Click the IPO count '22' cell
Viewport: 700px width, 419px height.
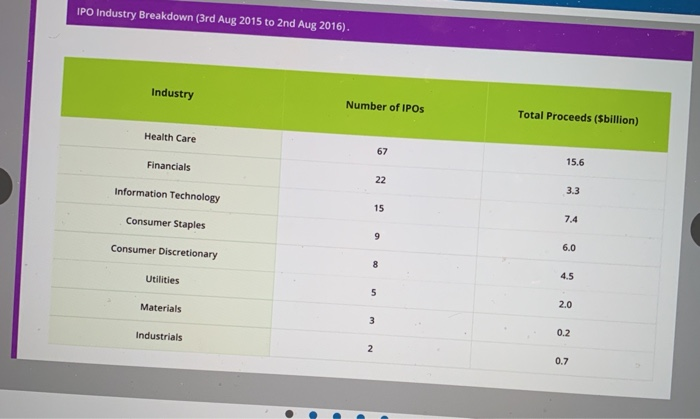tap(380, 180)
